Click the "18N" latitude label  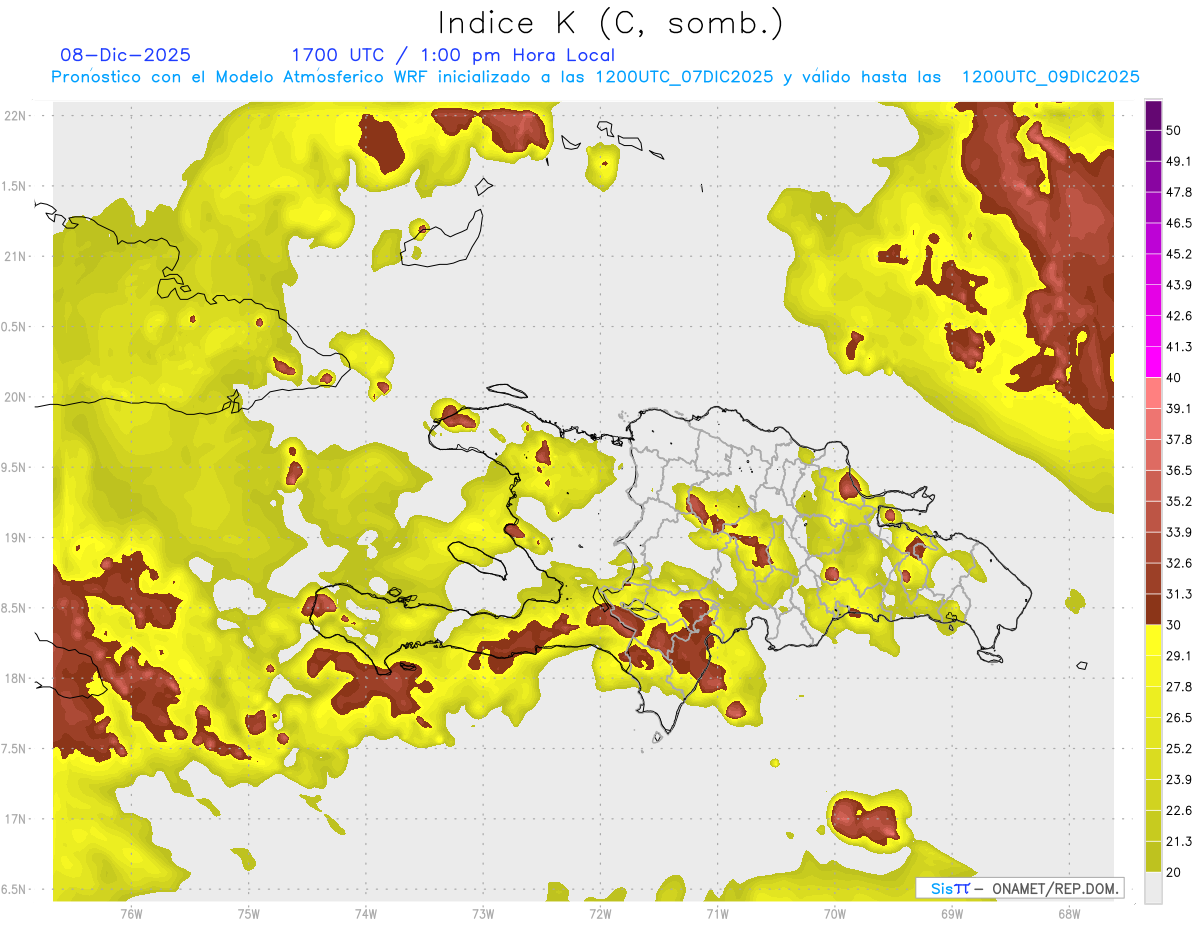point(16,678)
